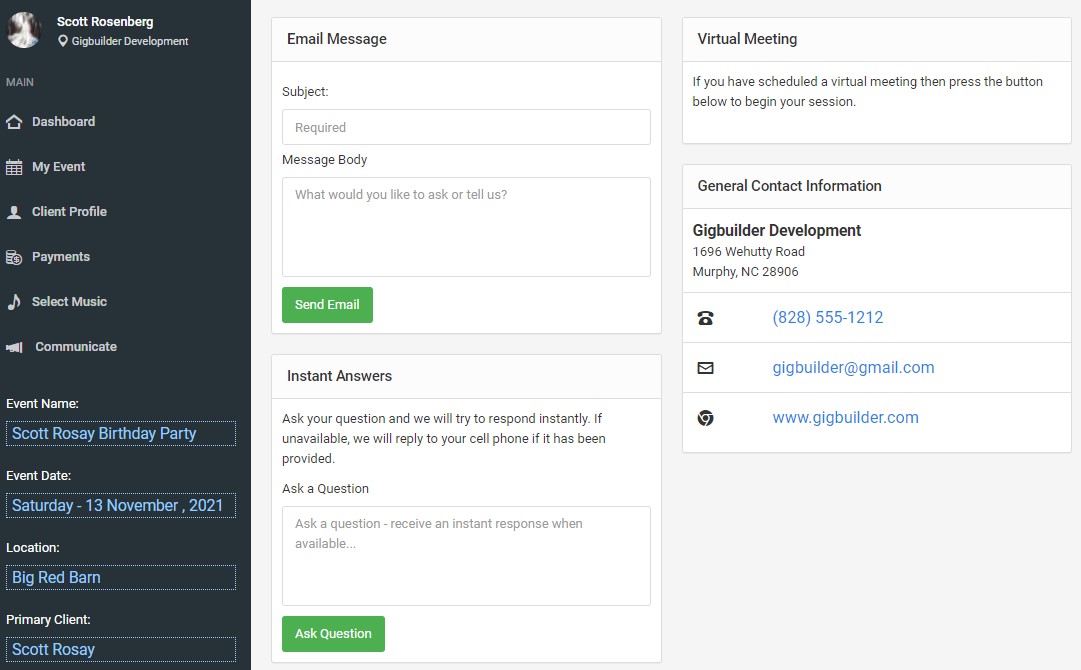Select the Event Date field in sidebar
The width and height of the screenshot is (1081, 670).
121,505
